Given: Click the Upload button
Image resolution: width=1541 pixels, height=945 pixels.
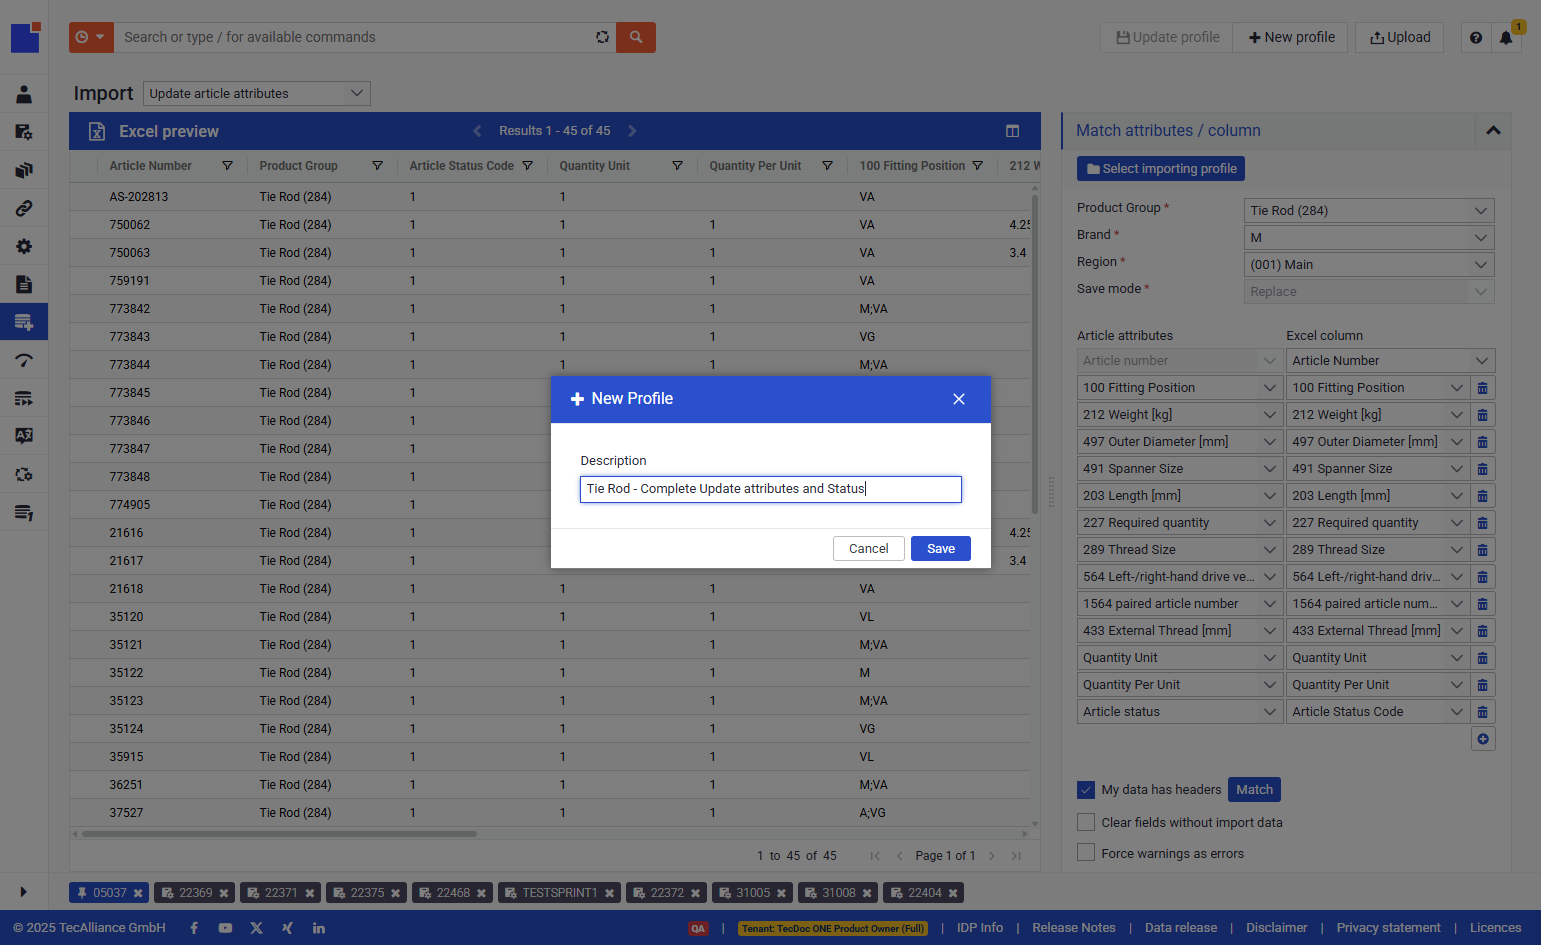Looking at the screenshot, I should coord(1400,37).
